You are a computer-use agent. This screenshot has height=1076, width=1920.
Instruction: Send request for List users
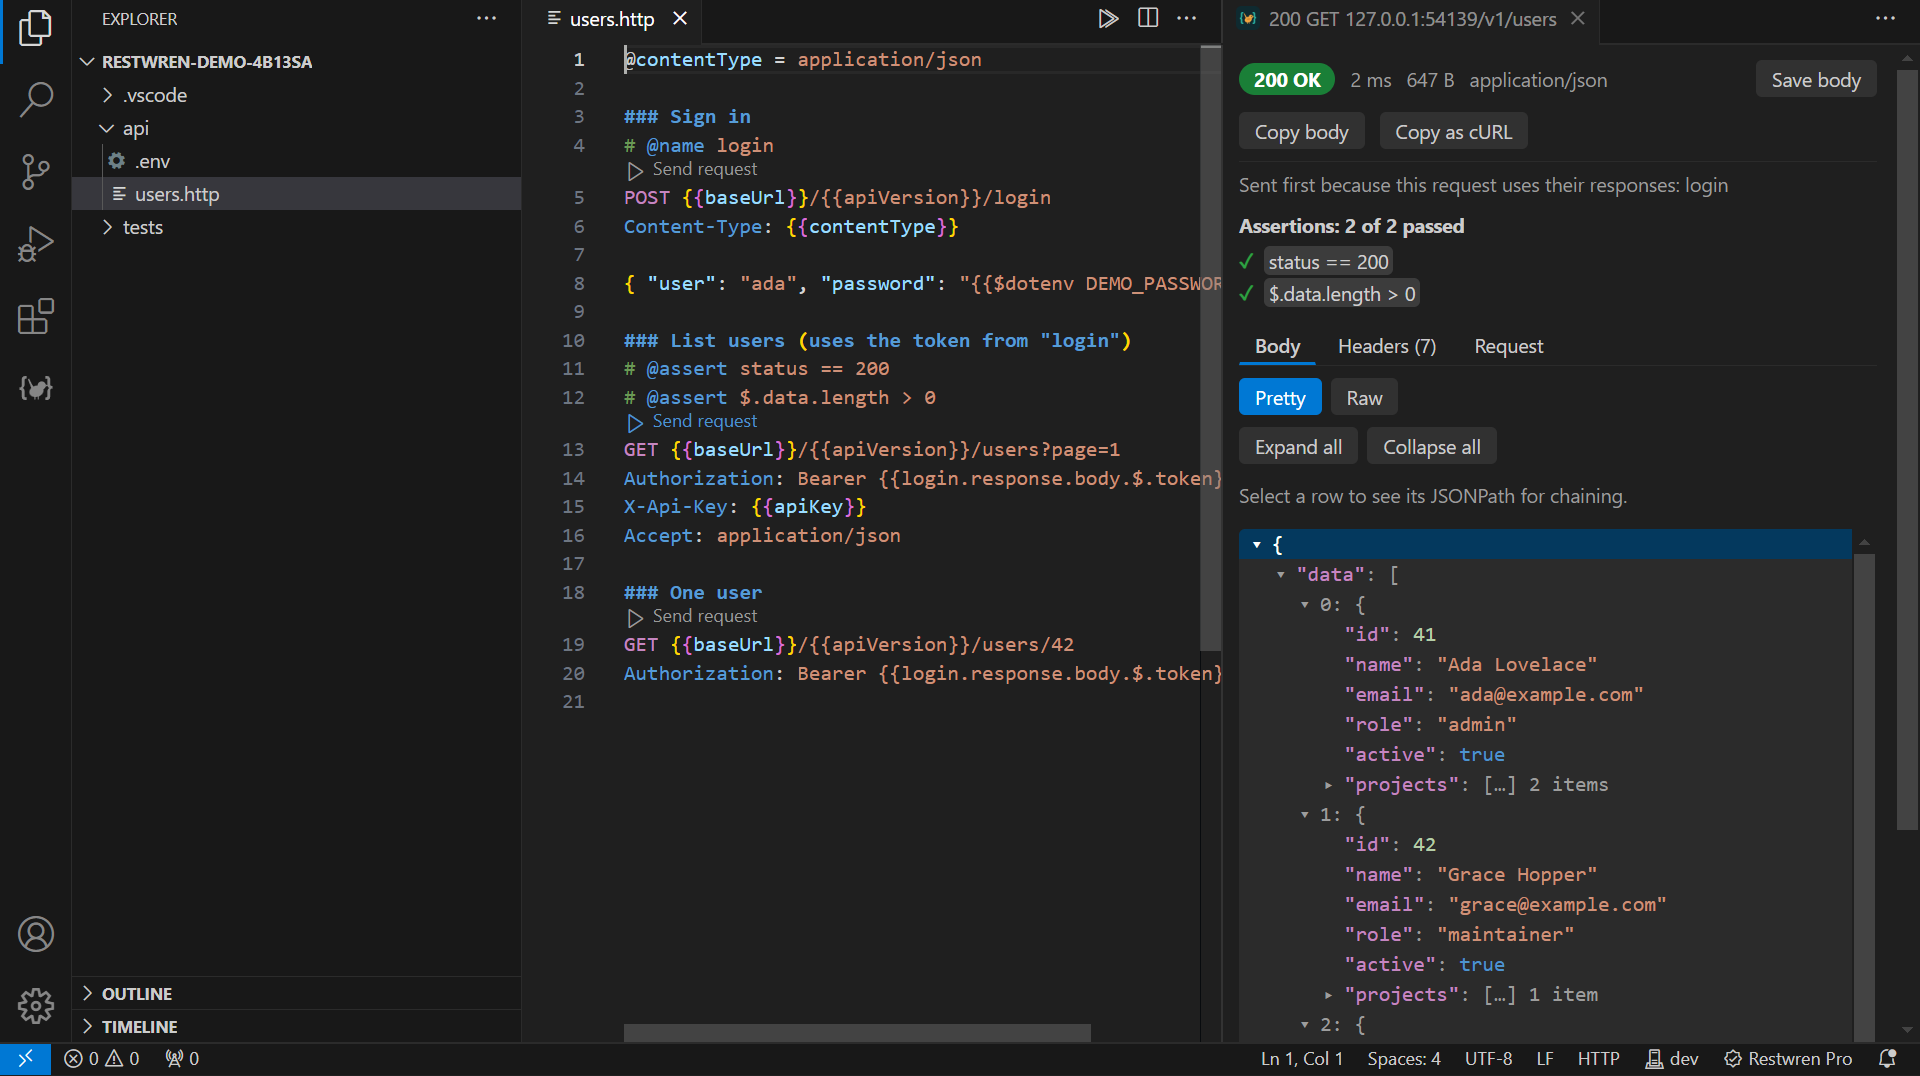click(x=693, y=422)
